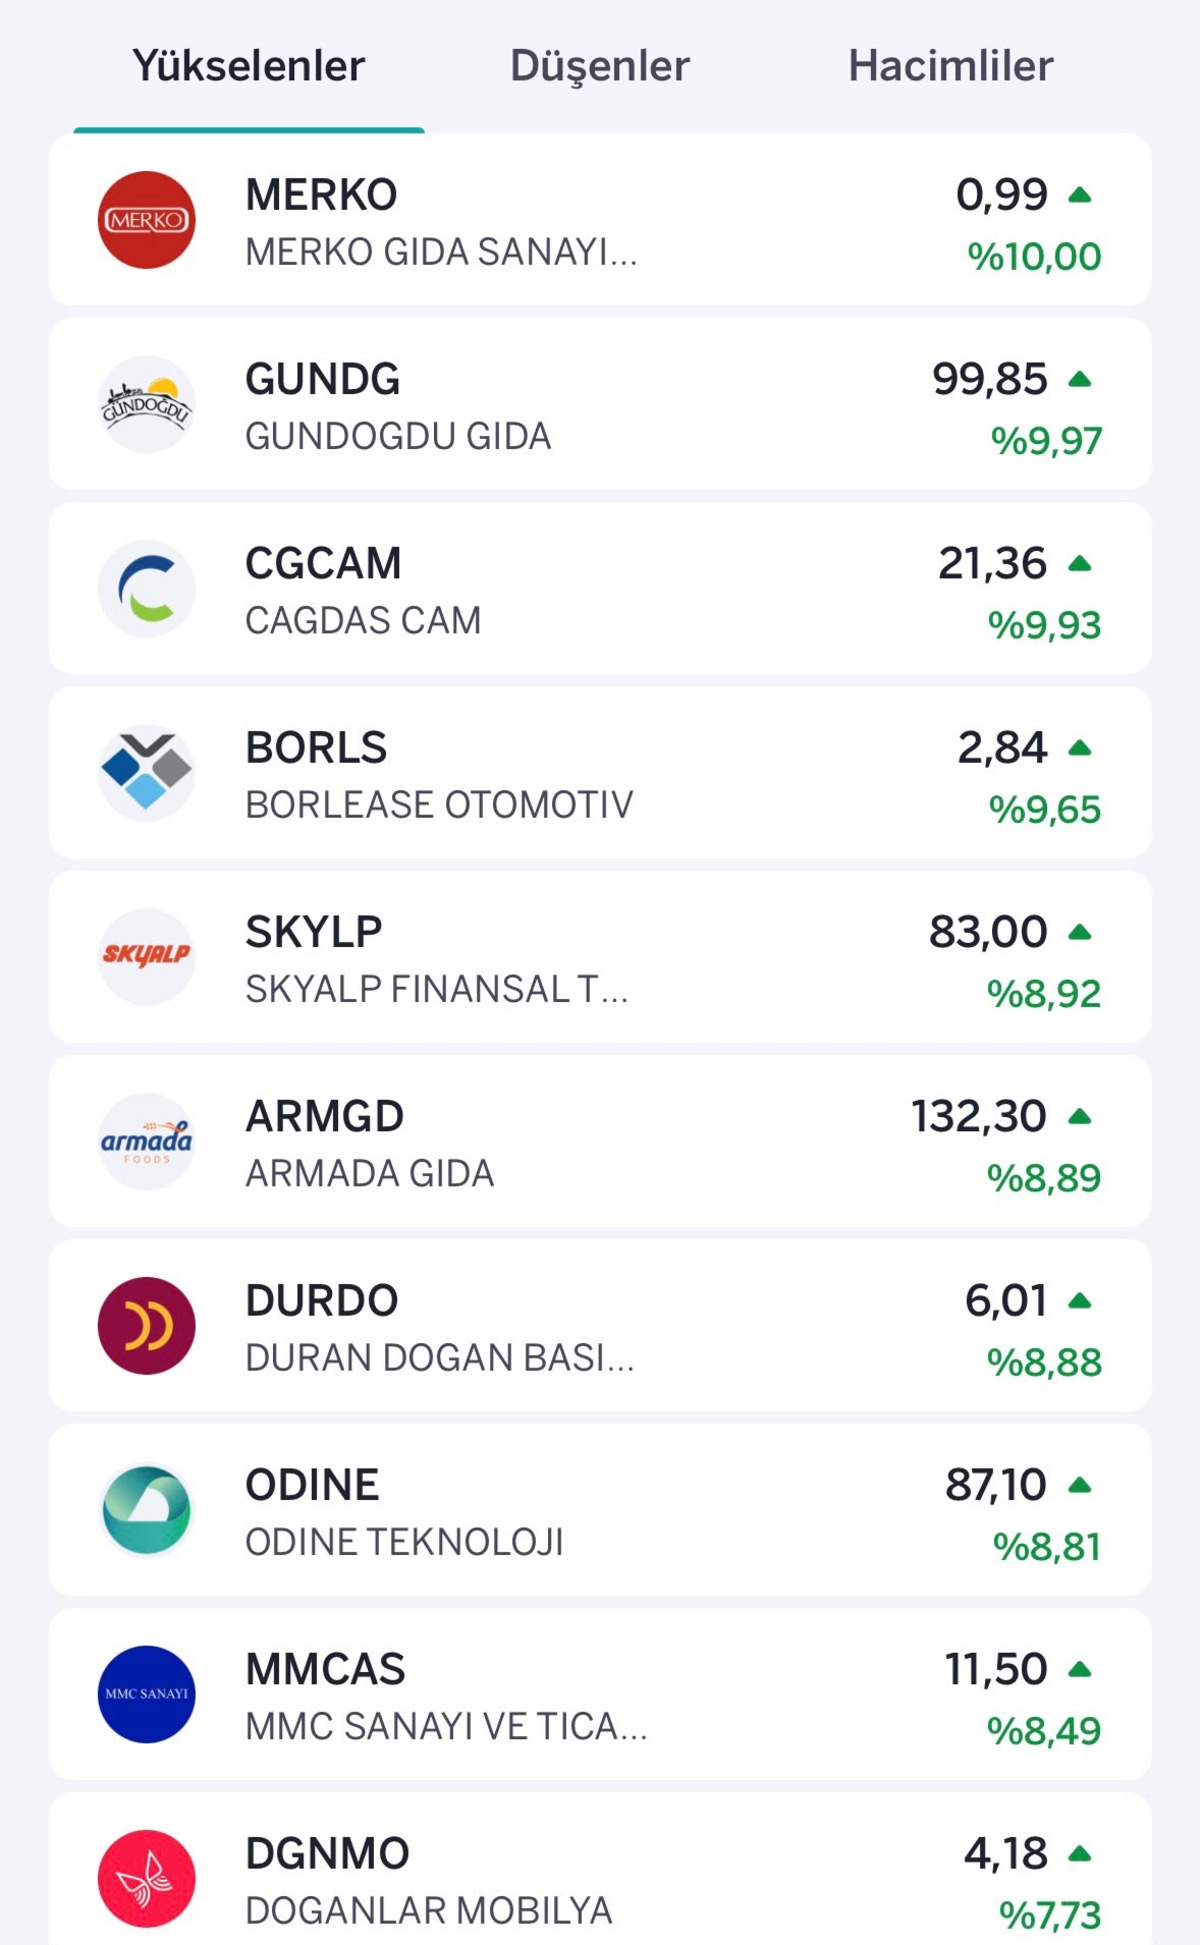
Task: Tap ARMGD price 132,30
Action: 979,1116
